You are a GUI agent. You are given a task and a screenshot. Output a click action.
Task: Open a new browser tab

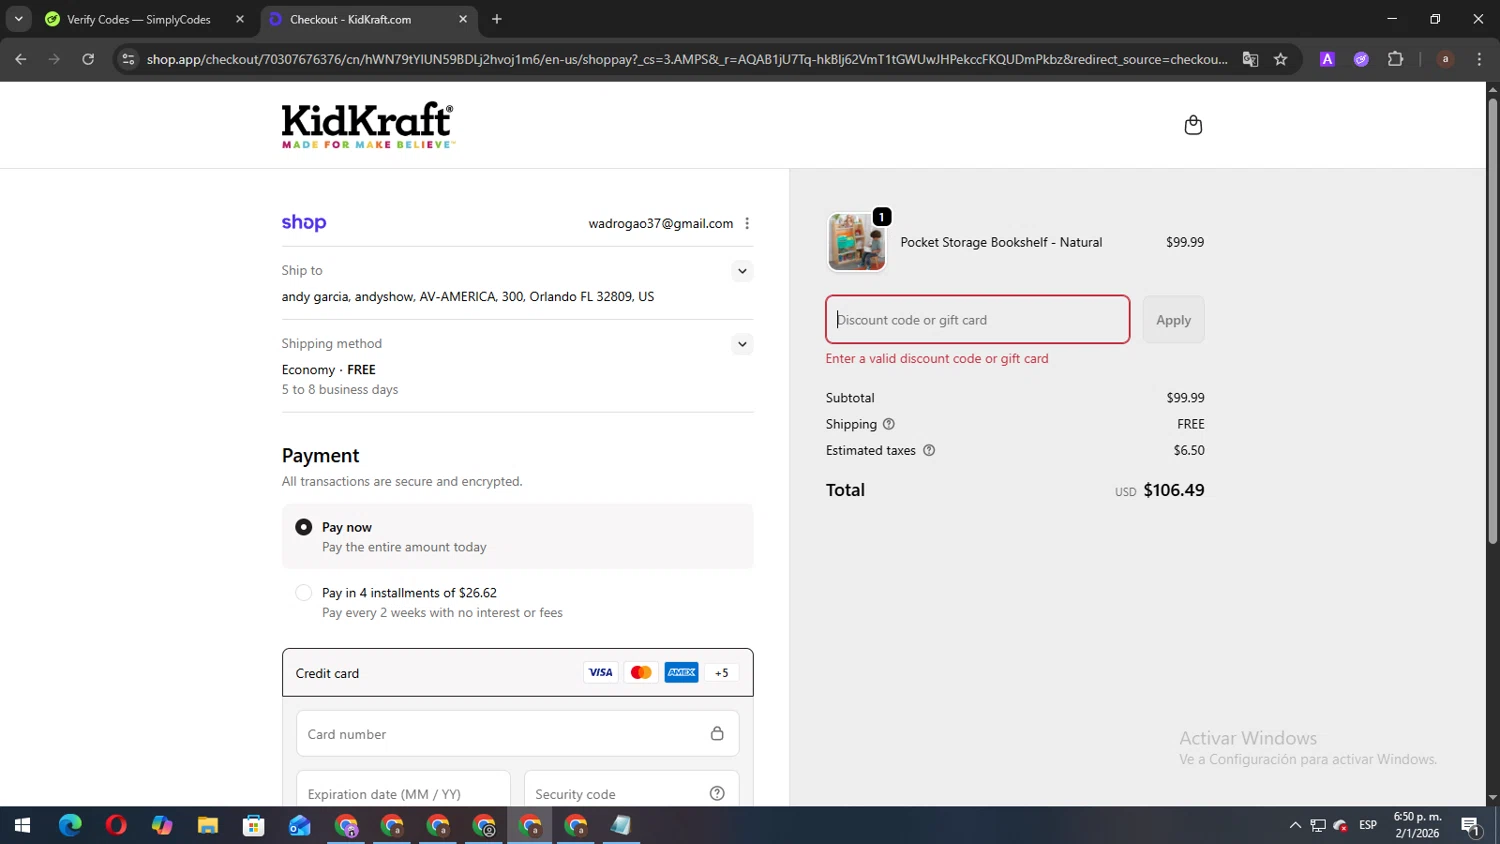point(497,19)
